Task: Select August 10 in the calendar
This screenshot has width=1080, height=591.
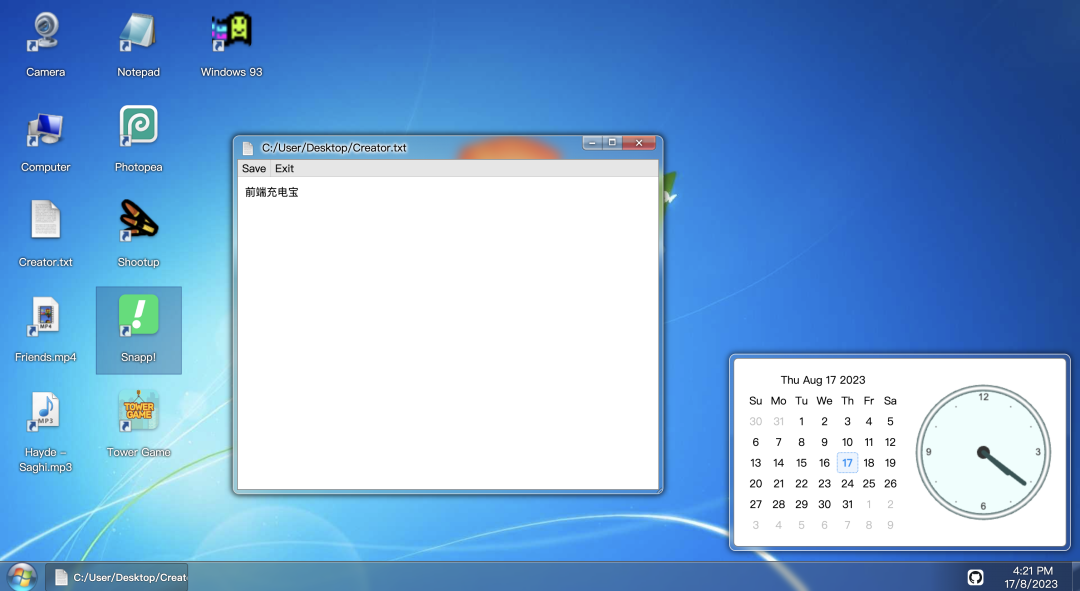Action: pyautogui.click(x=847, y=442)
